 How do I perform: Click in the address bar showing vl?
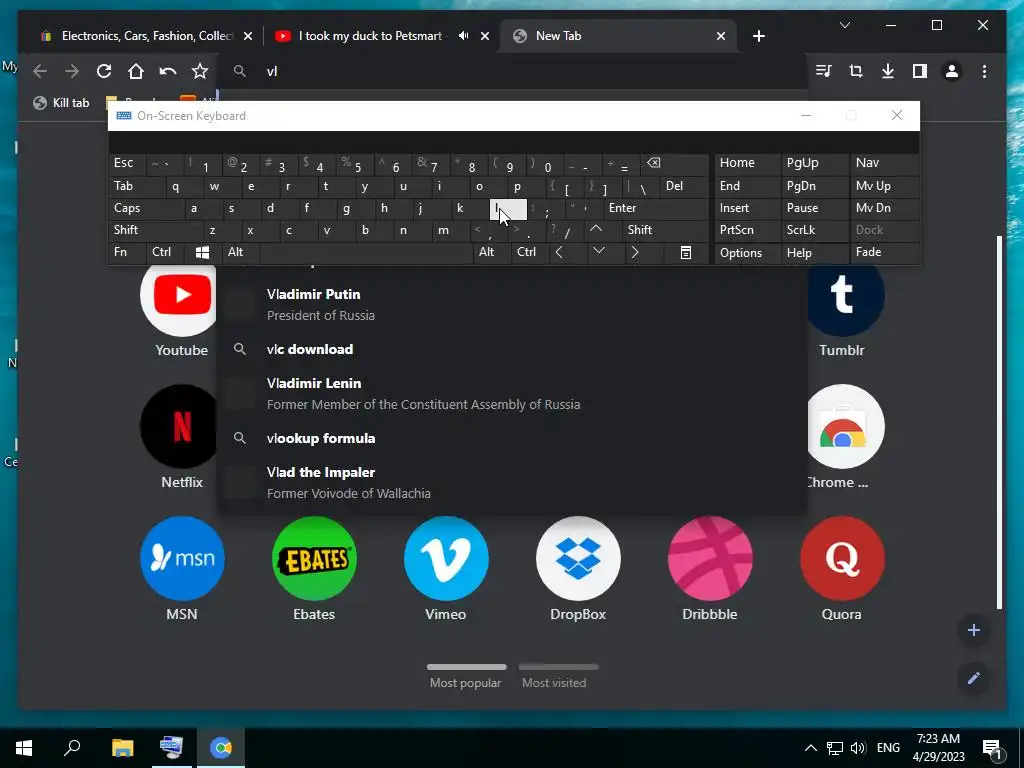(x=512, y=71)
